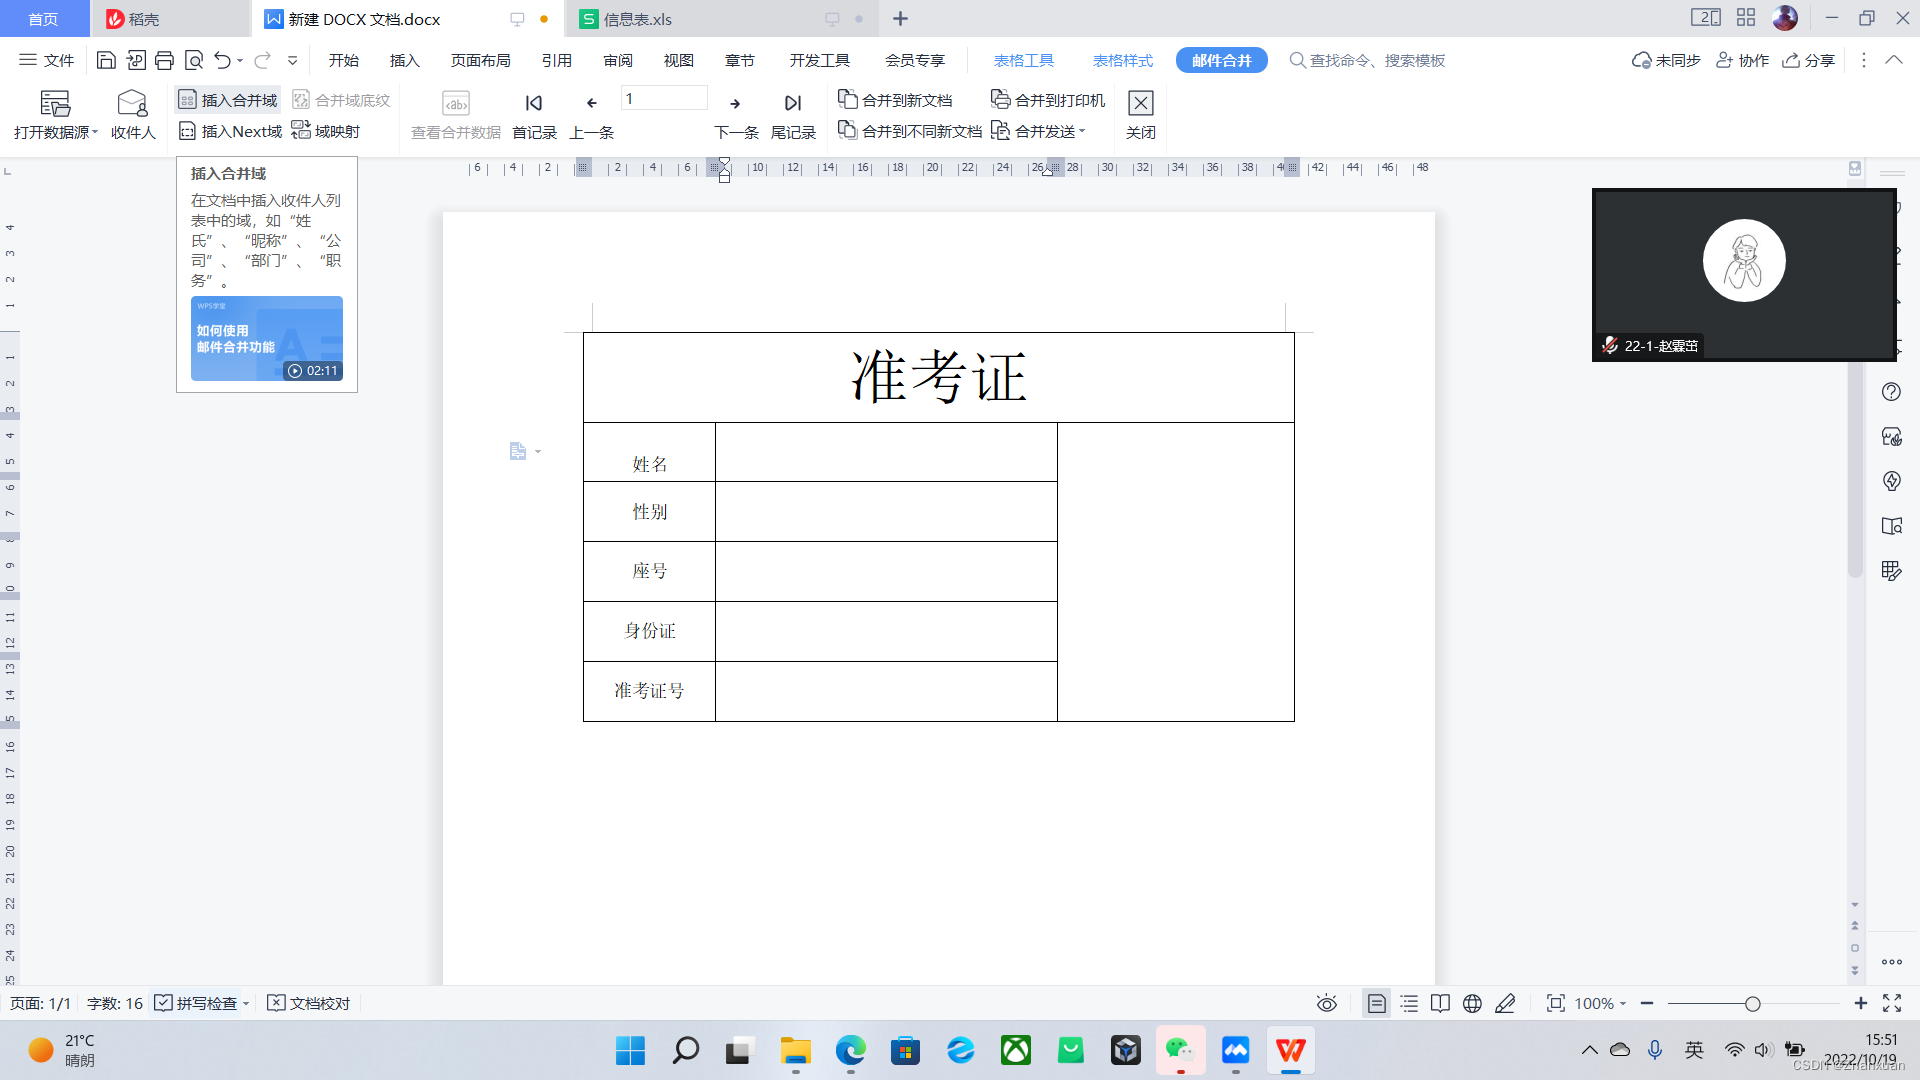Open the Recipients (收件人) icon
The height and width of the screenshot is (1080, 1920).
132,104
